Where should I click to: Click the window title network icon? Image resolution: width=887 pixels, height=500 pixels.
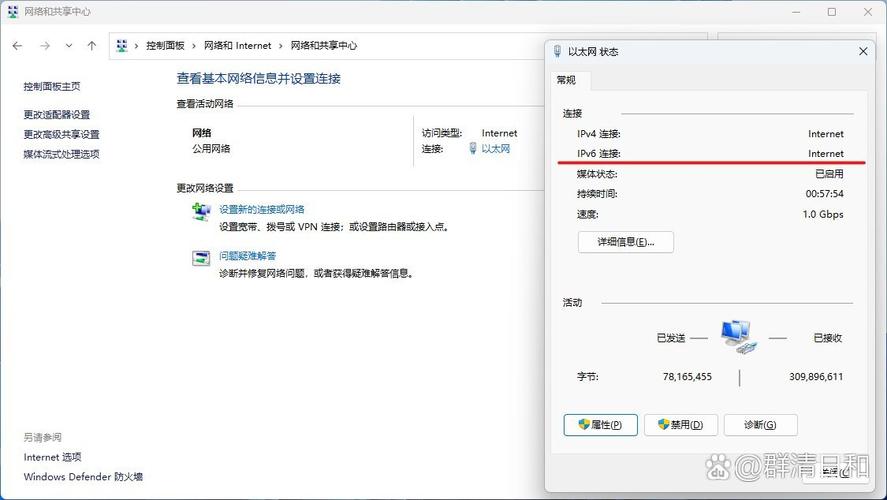12,12
